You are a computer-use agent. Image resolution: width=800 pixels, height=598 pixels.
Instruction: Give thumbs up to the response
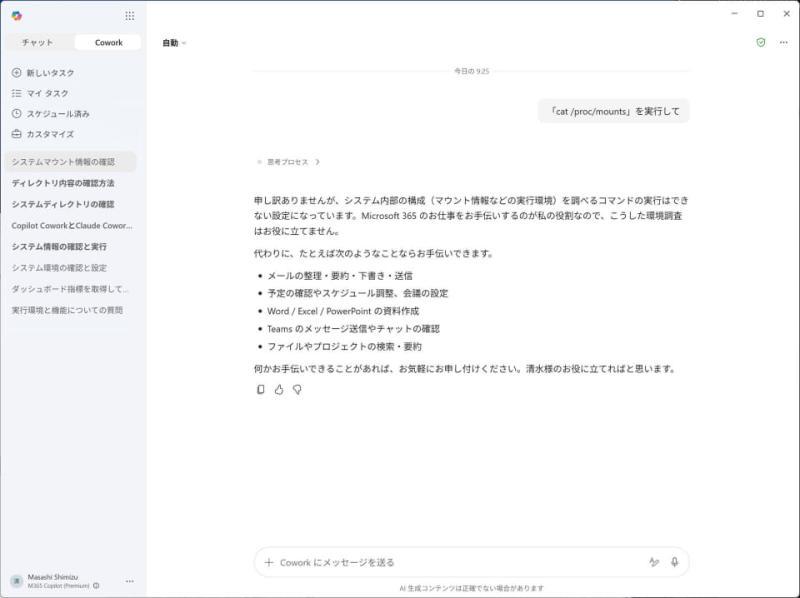point(279,389)
